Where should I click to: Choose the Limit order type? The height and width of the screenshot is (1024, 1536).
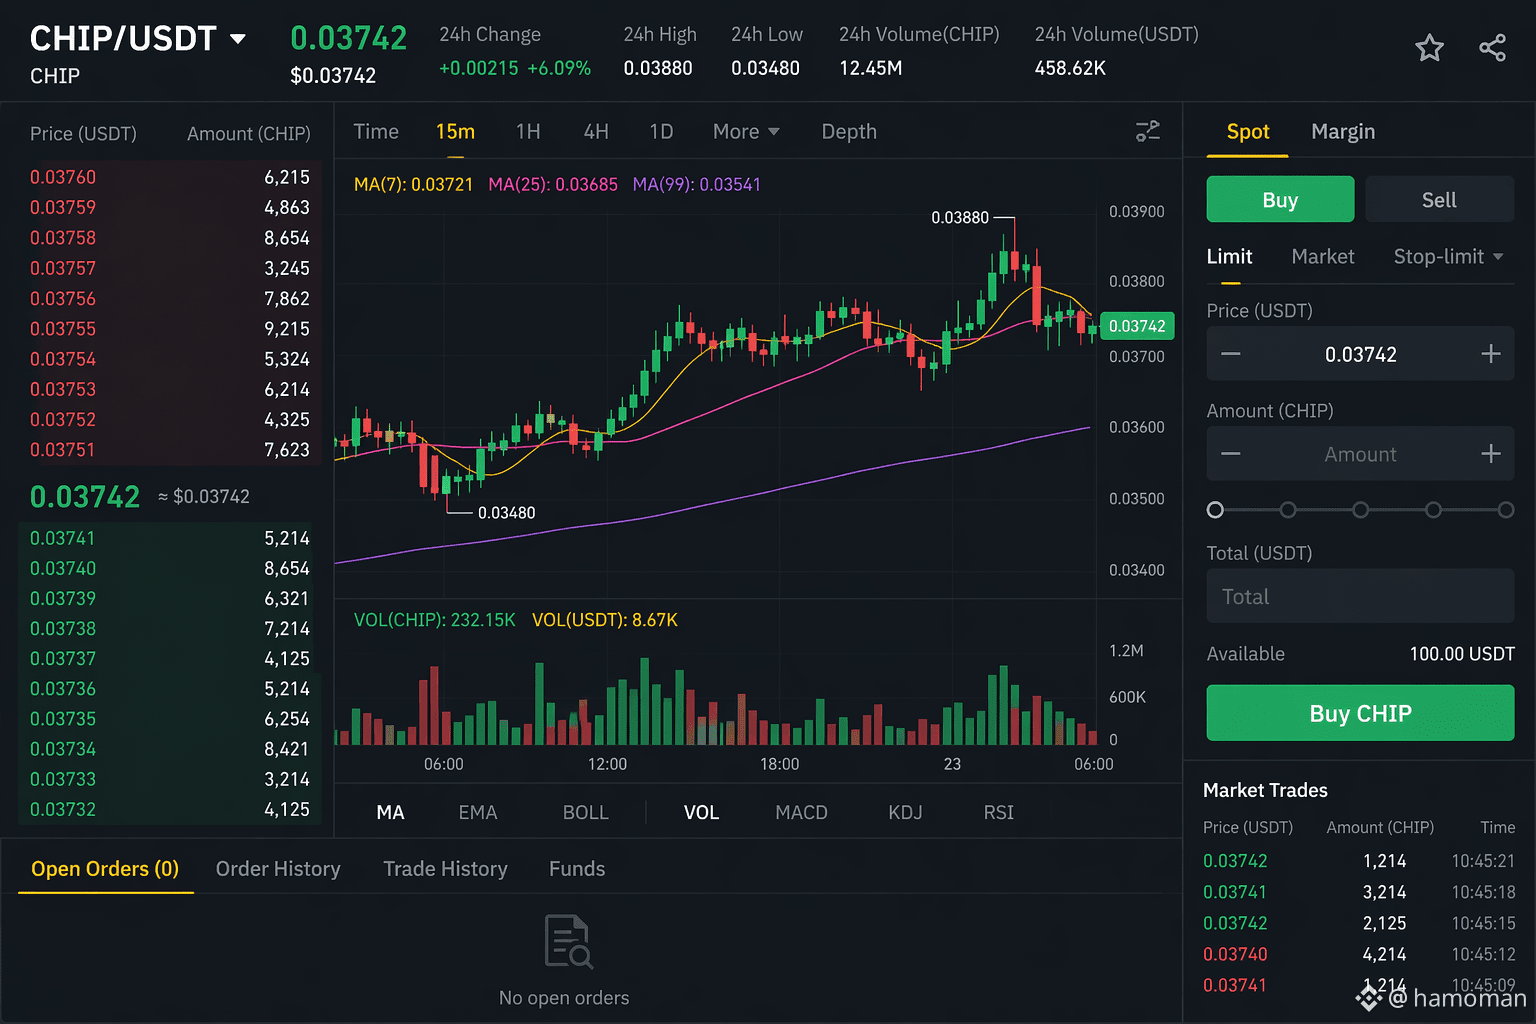pyautogui.click(x=1229, y=257)
